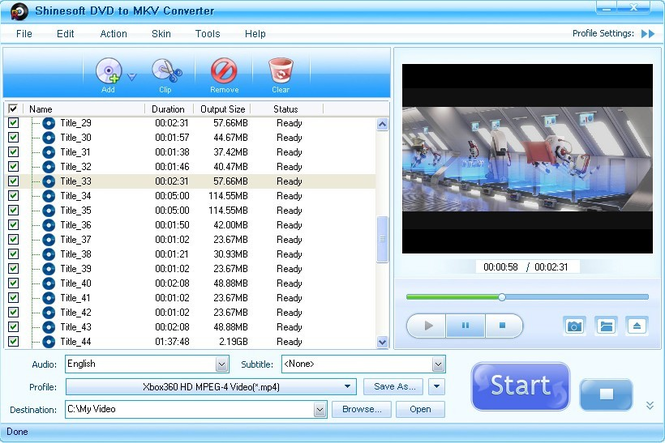The height and width of the screenshot is (443, 665).
Task: Click the disc icon of Title_31
Action: coord(49,152)
